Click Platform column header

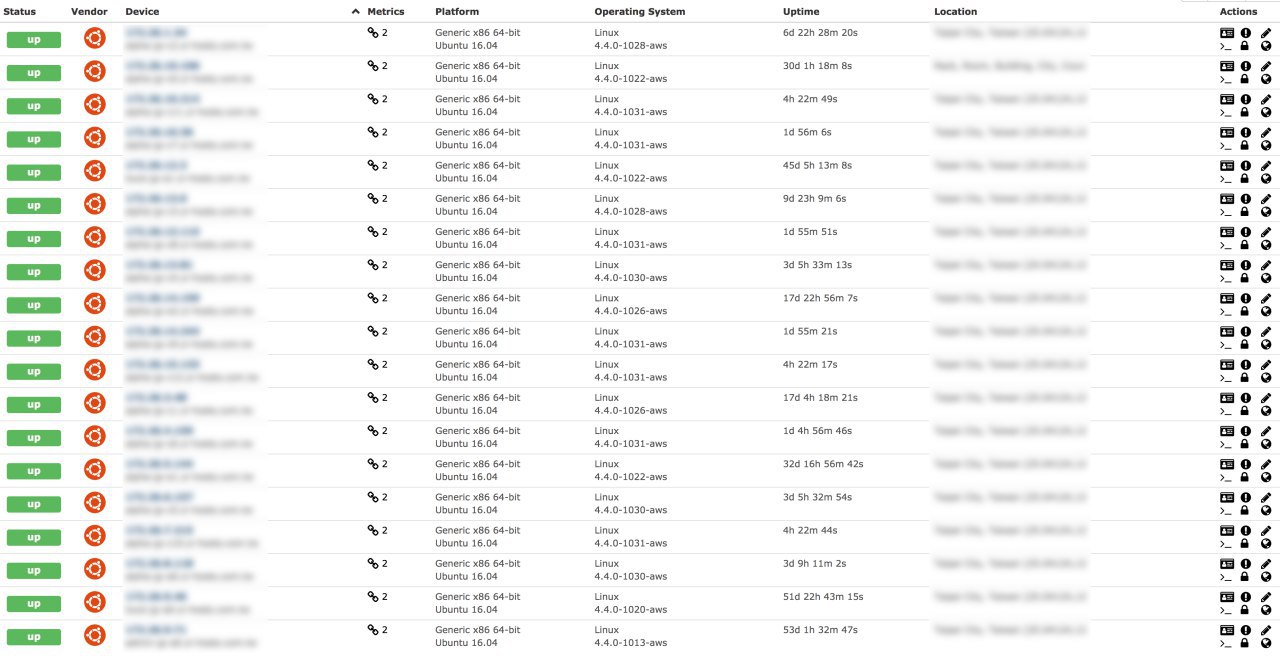point(457,12)
